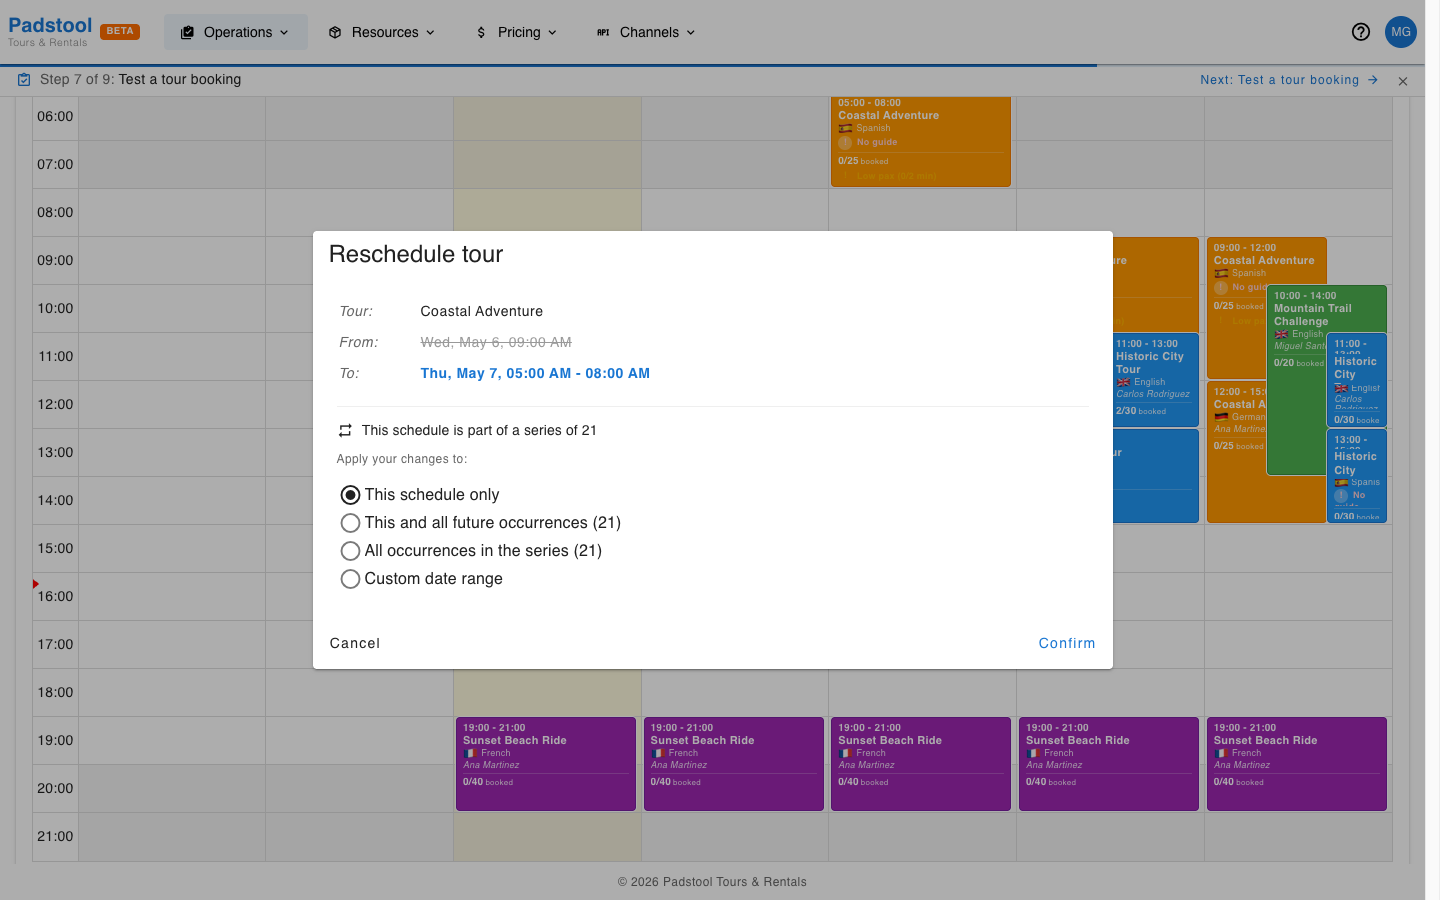
Task: Click the 15:00 time label
Action: click(55, 548)
